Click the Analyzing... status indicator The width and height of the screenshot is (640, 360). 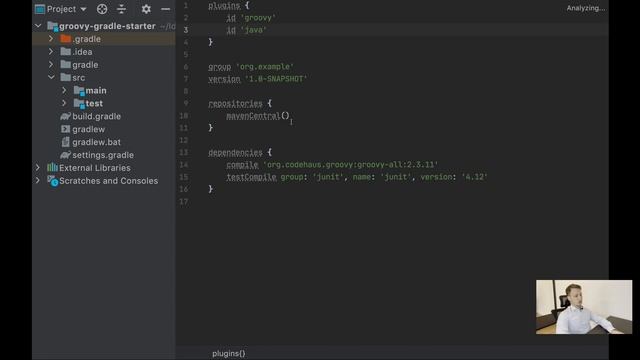tap(585, 8)
